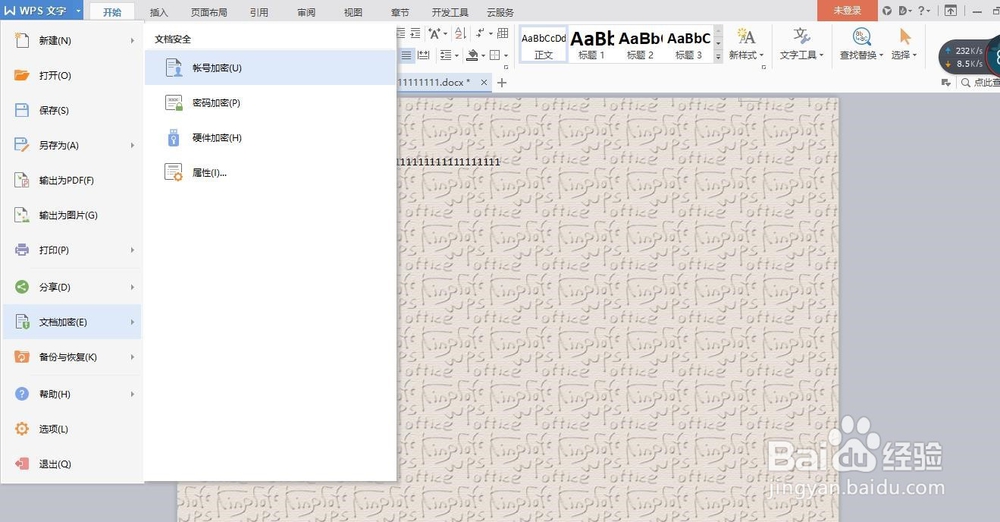Open the WPS 文字 application menu button
Image resolution: width=1000 pixels, height=522 pixels.
[42, 11]
